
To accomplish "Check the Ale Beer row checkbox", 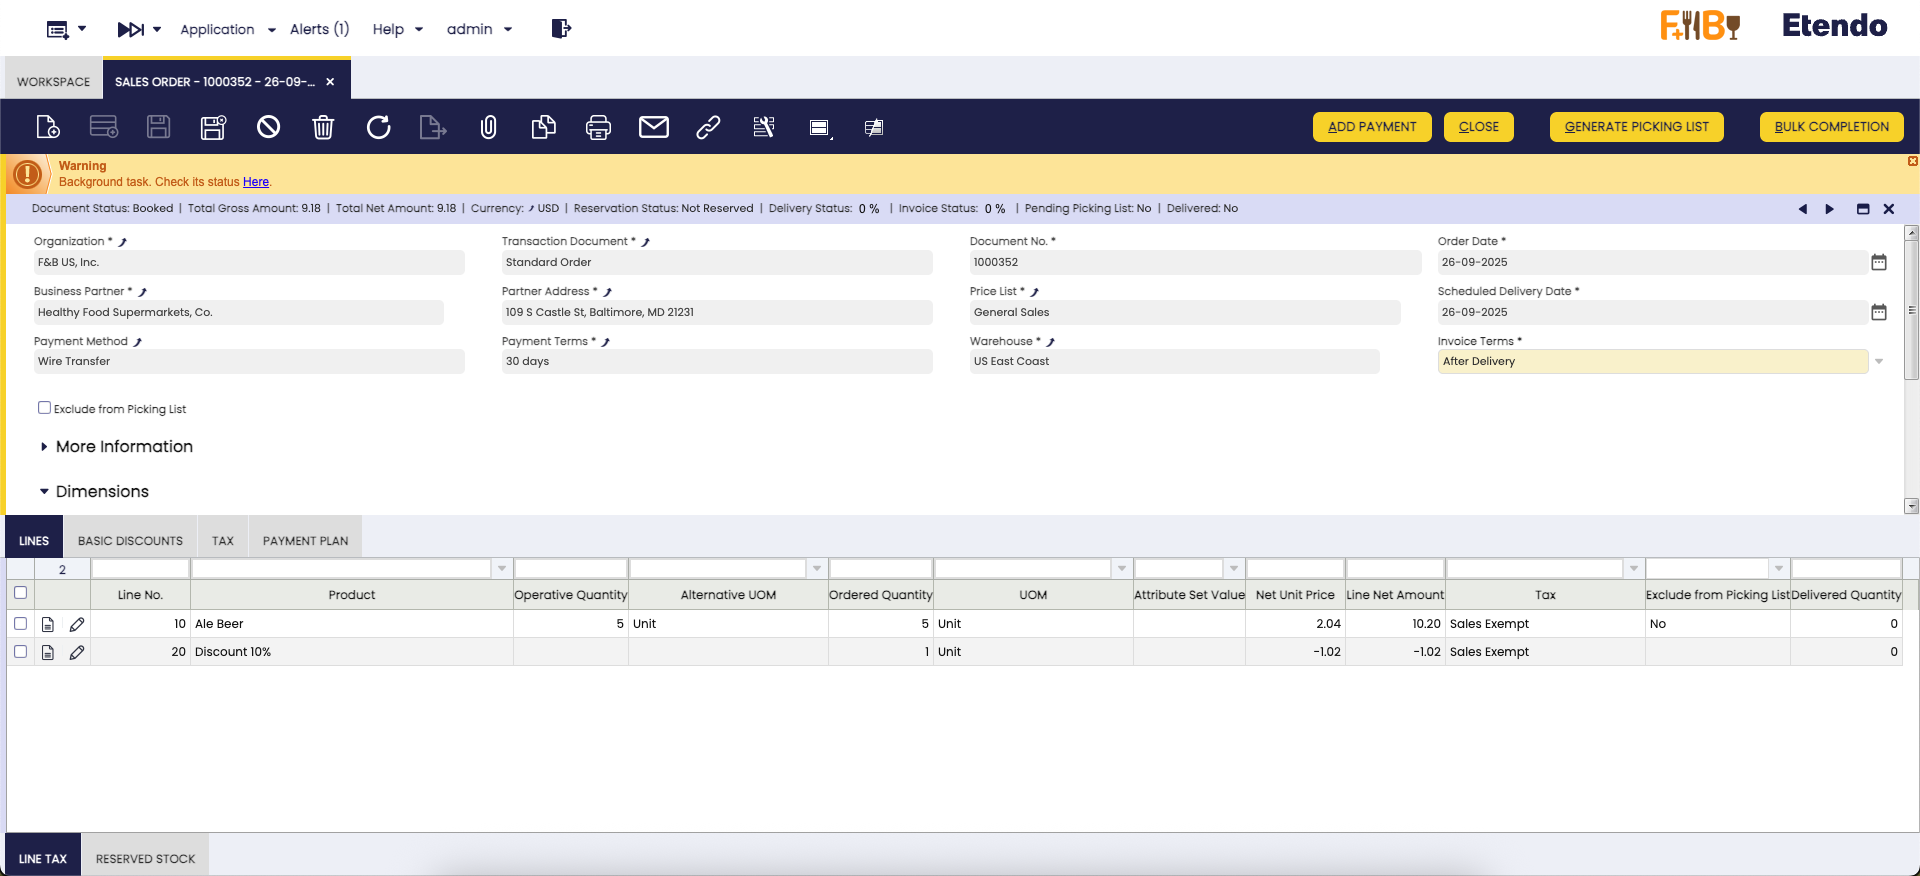I will click(x=20, y=624).
